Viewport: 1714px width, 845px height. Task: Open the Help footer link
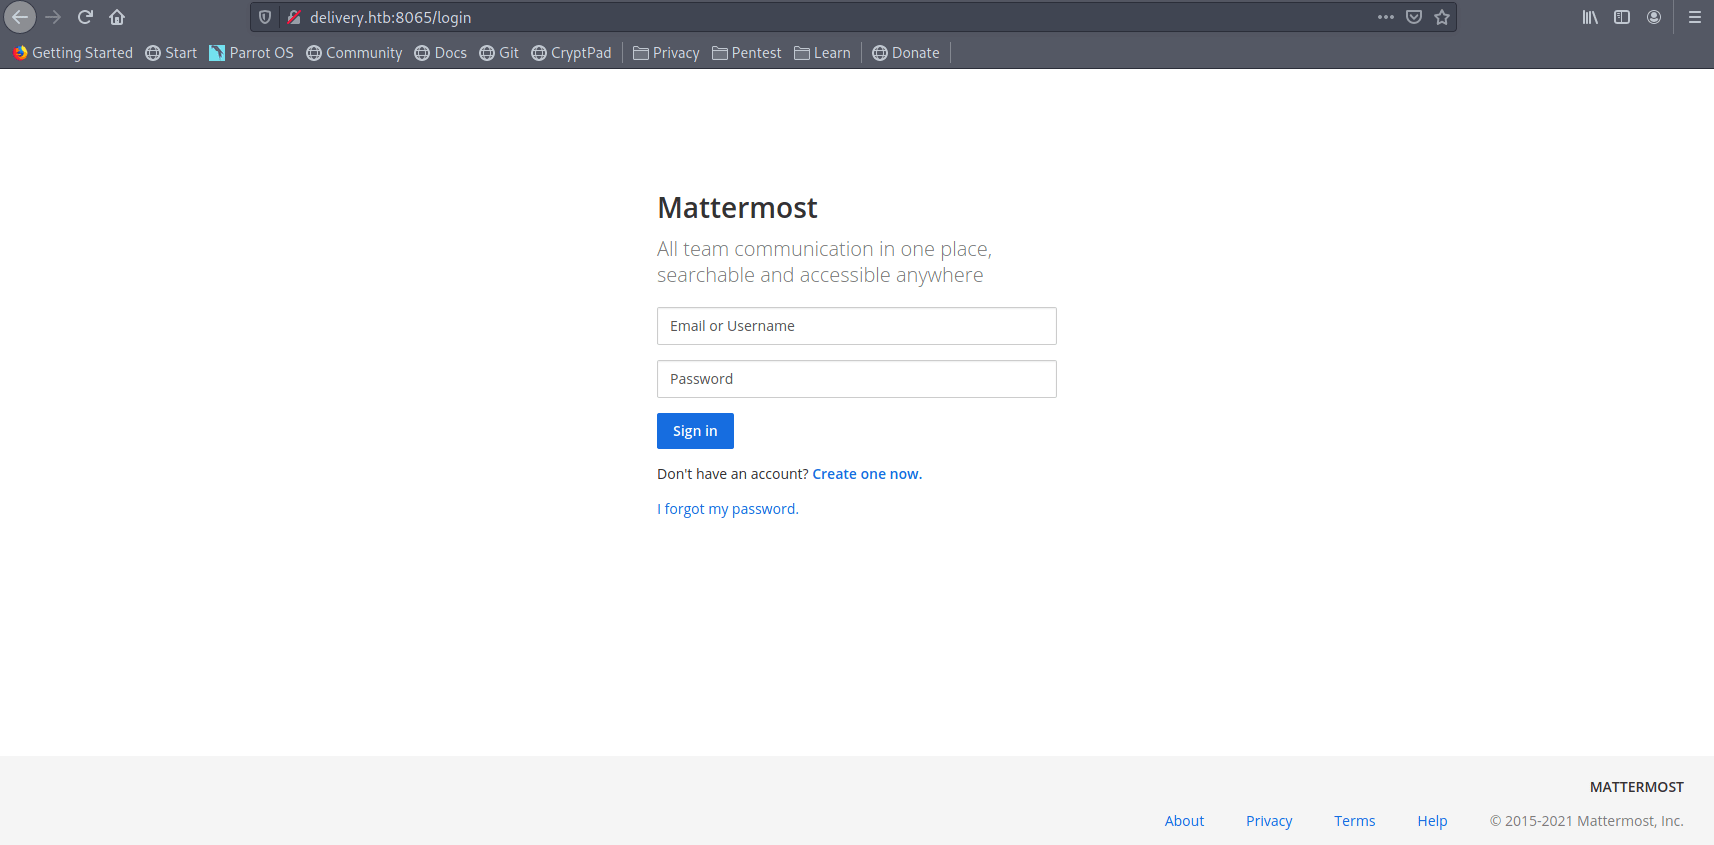(1432, 821)
